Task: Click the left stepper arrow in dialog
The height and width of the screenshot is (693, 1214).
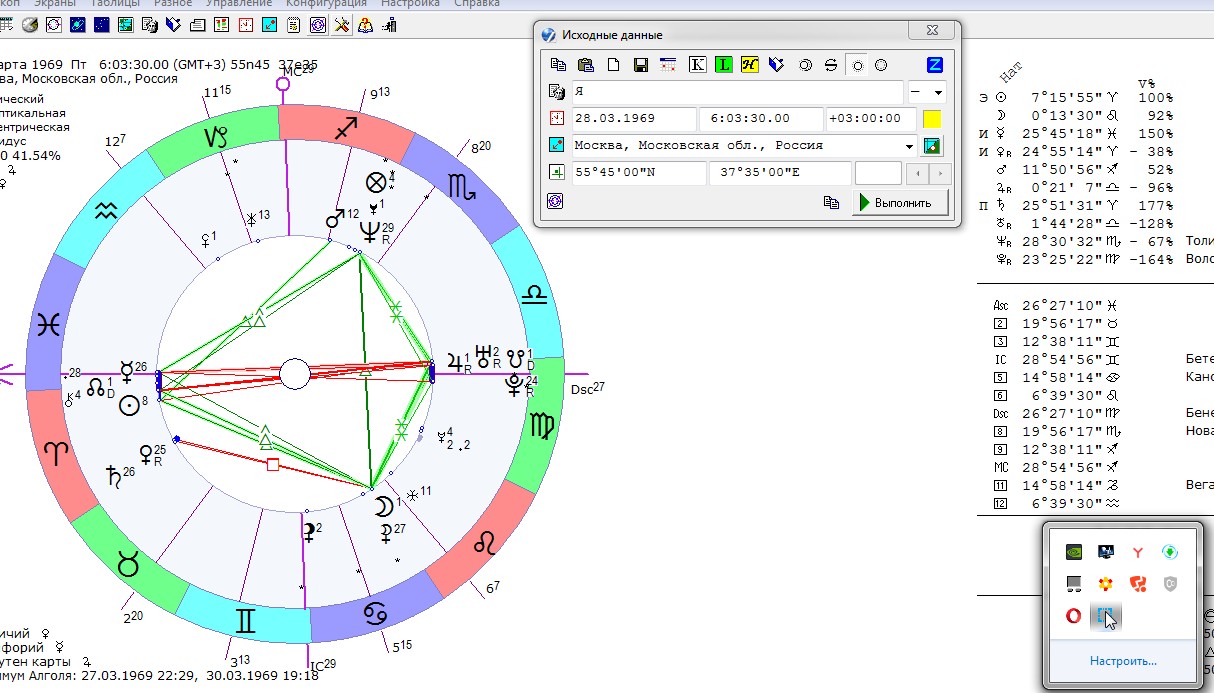Action: (918, 173)
